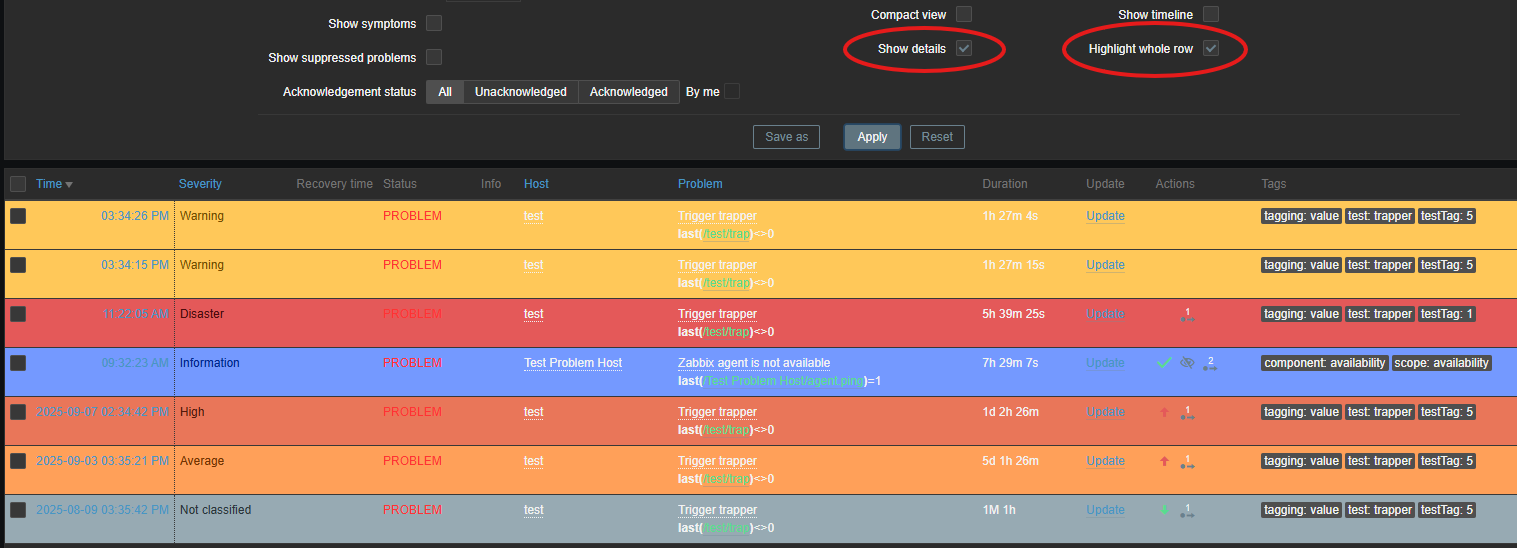Select the Acknowledged status filter
Screen dimensions: 1517x548
pos(628,92)
